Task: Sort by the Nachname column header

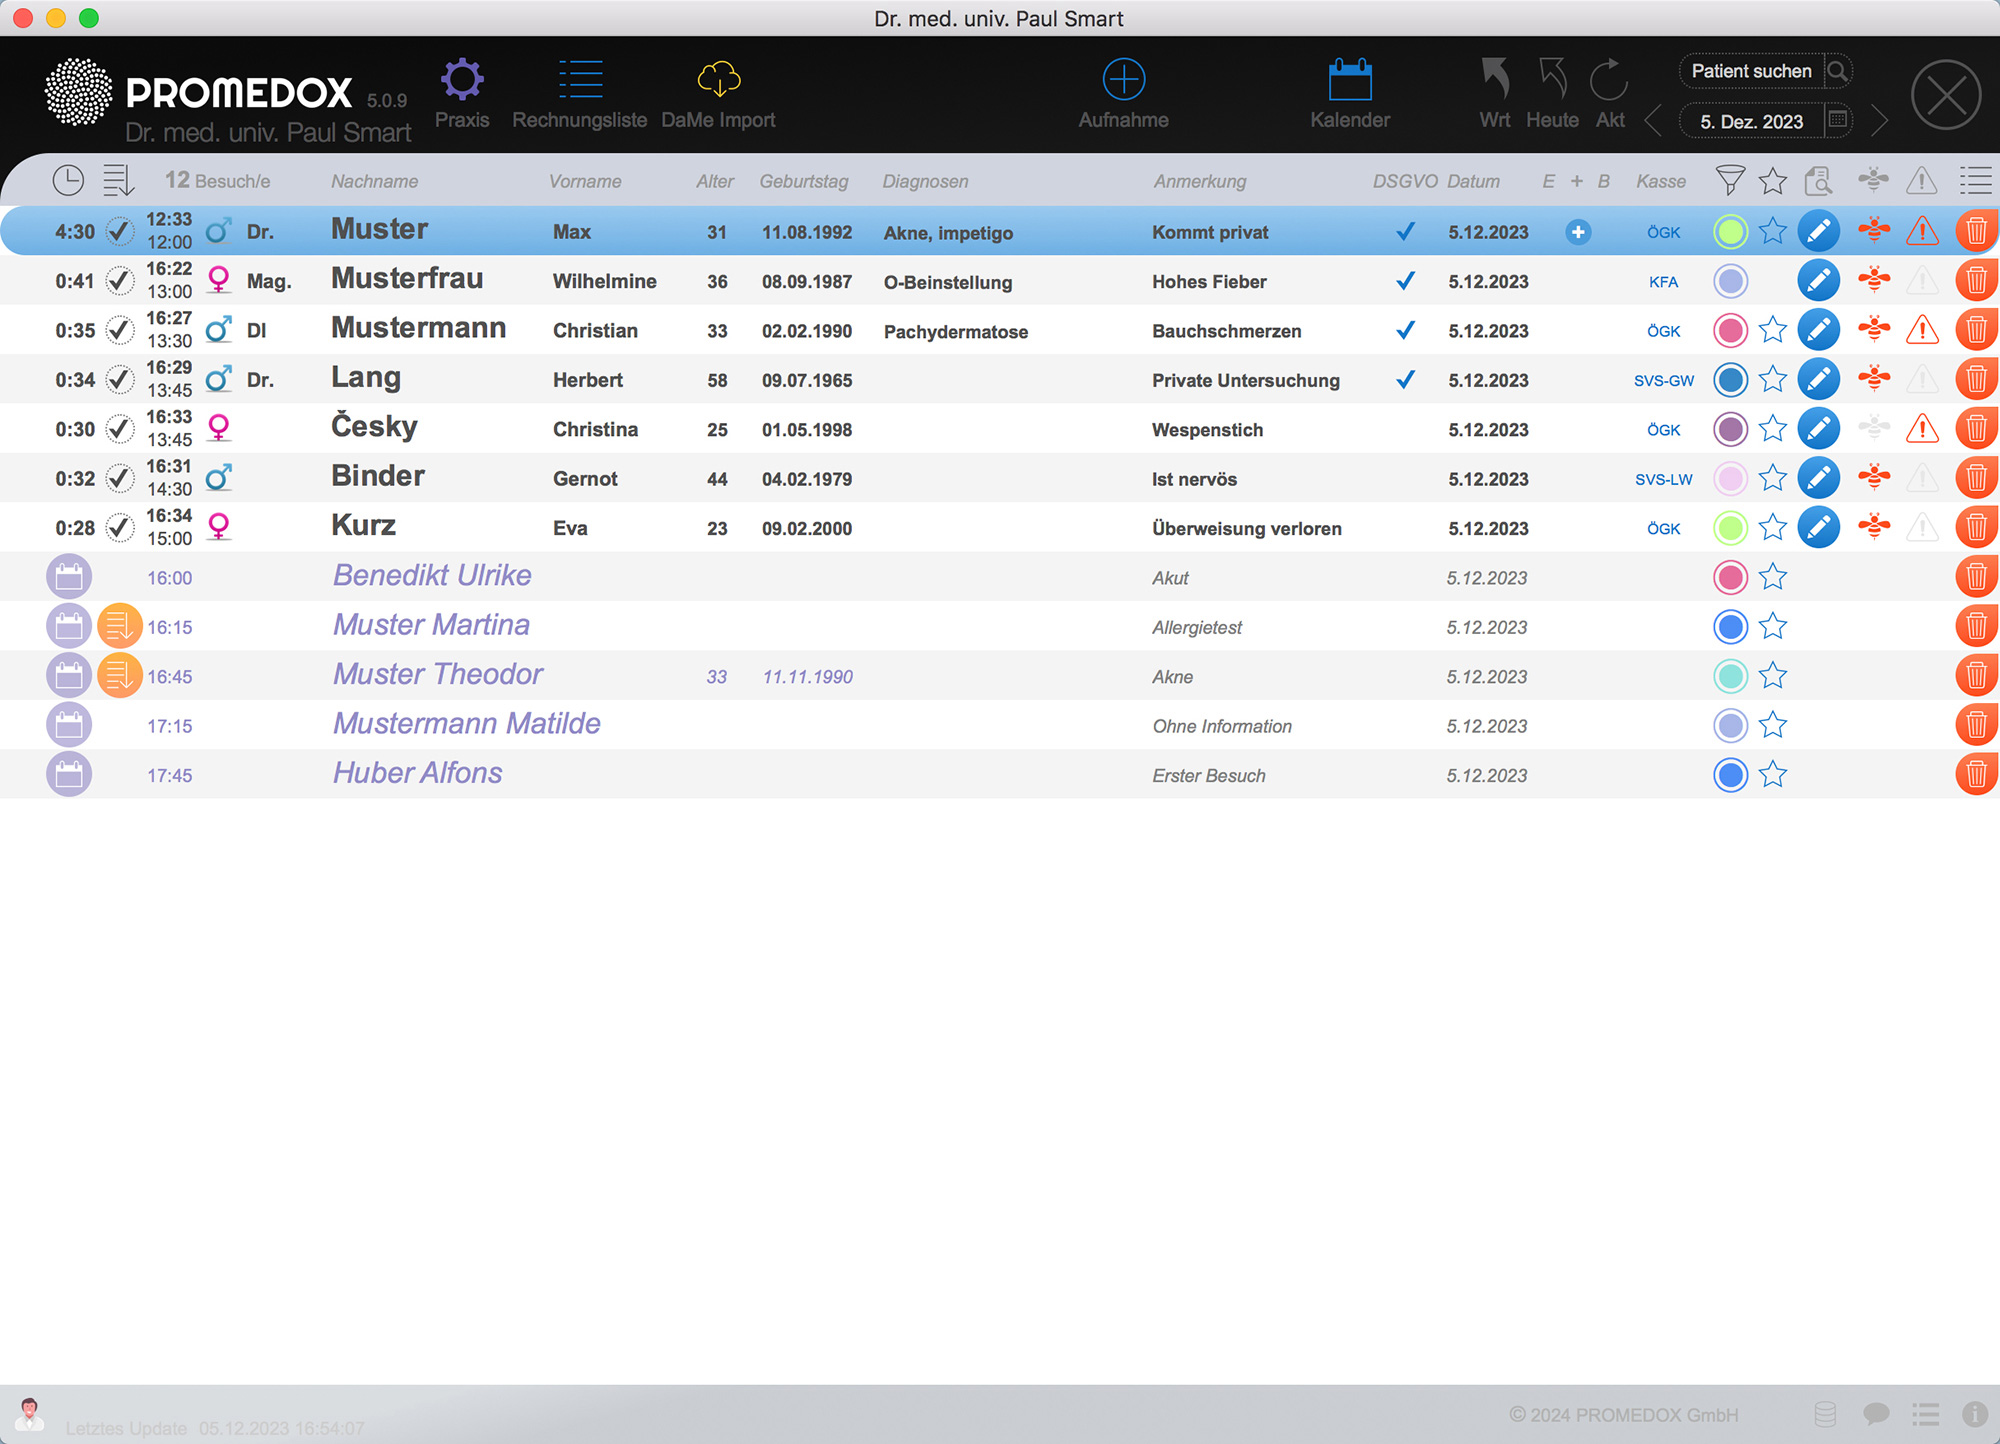Action: (x=375, y=181)
